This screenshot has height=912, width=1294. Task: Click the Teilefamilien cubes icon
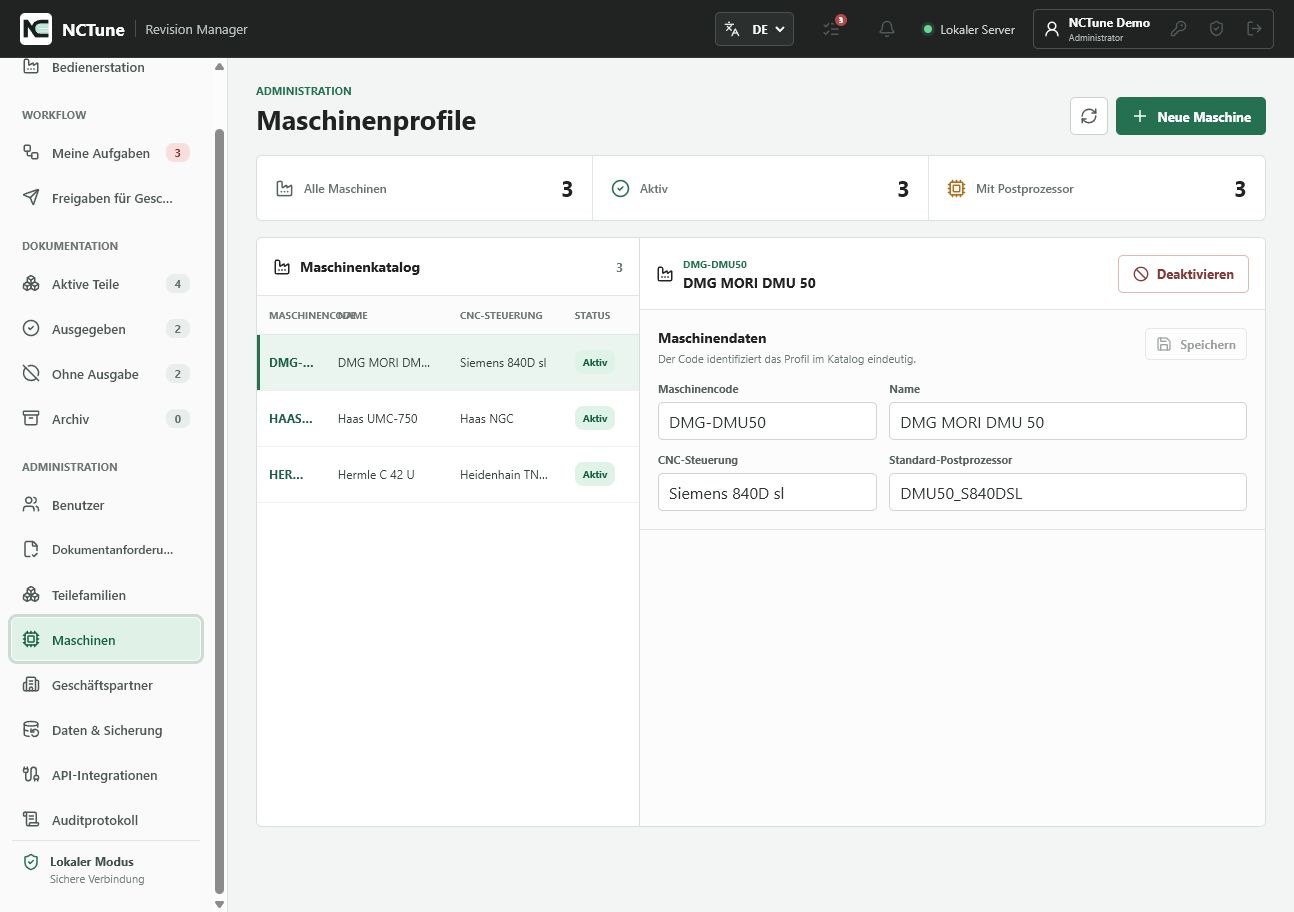click(31, 595)
